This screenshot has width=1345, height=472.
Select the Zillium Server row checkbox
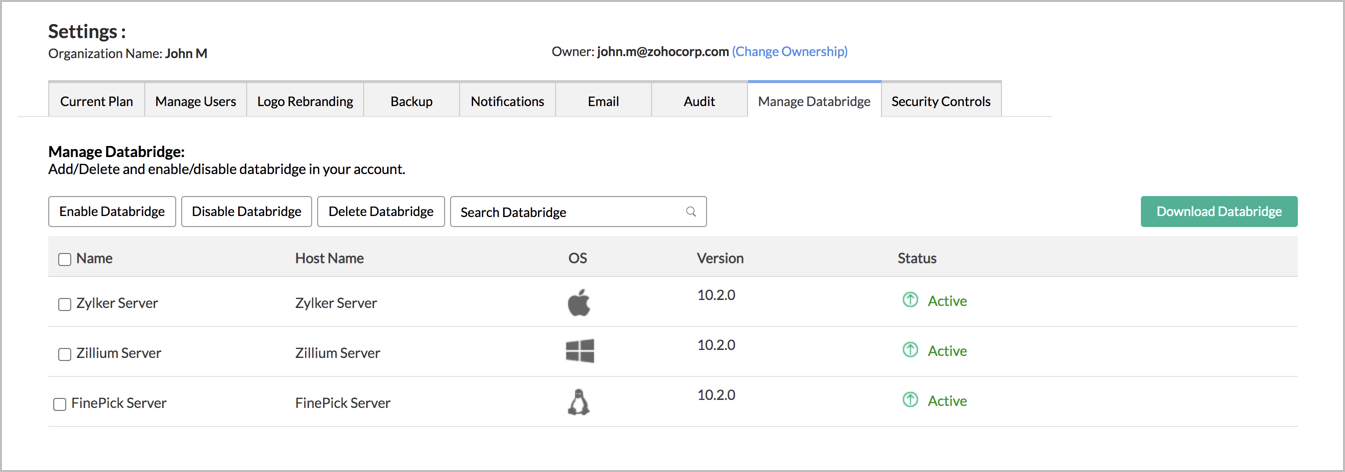point(64,354)
